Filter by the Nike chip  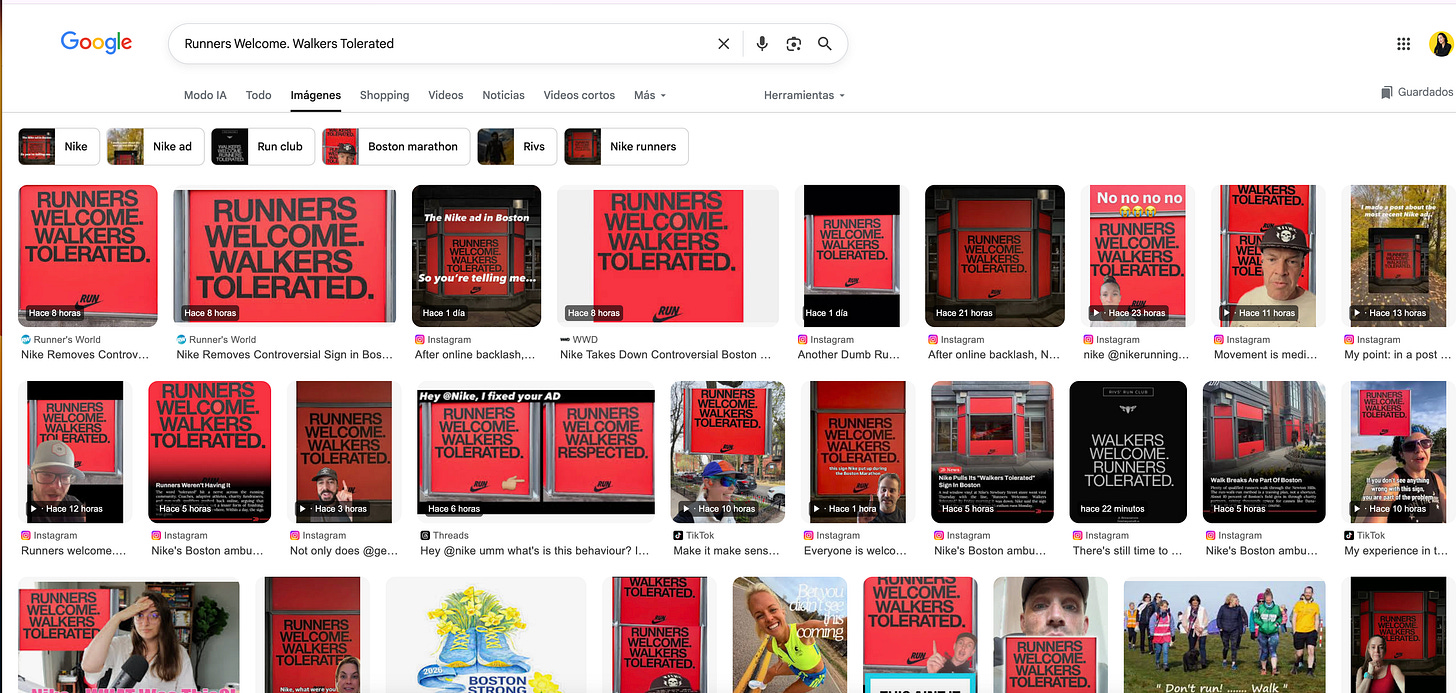[58, 146]
